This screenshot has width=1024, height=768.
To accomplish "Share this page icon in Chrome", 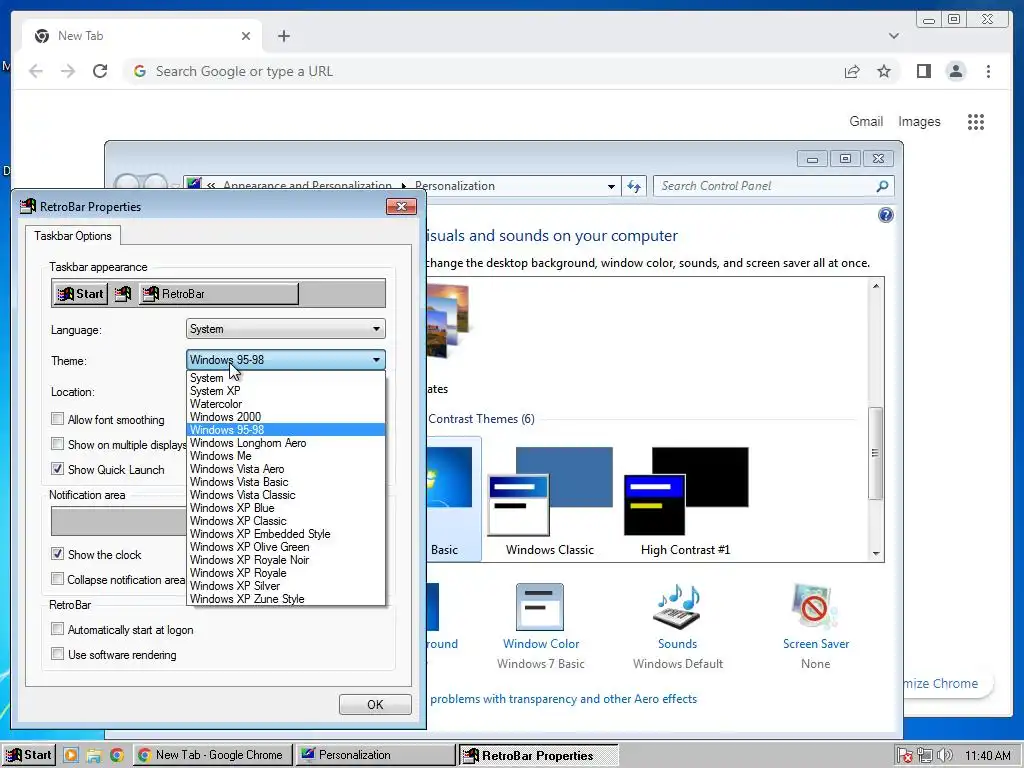I will click(x=852, y=71).
